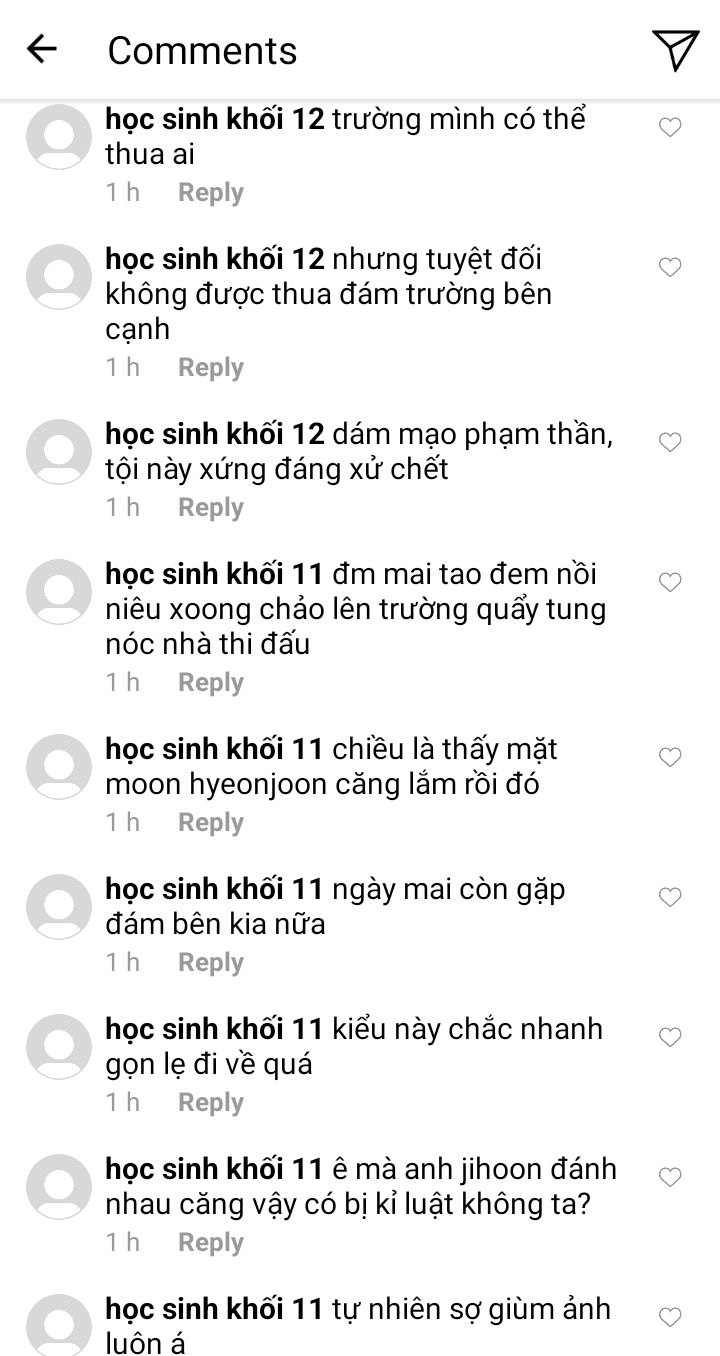Reply to 'anh jihoon đánh nhau' comment
720x1356 pixels.
point(211,1242)
